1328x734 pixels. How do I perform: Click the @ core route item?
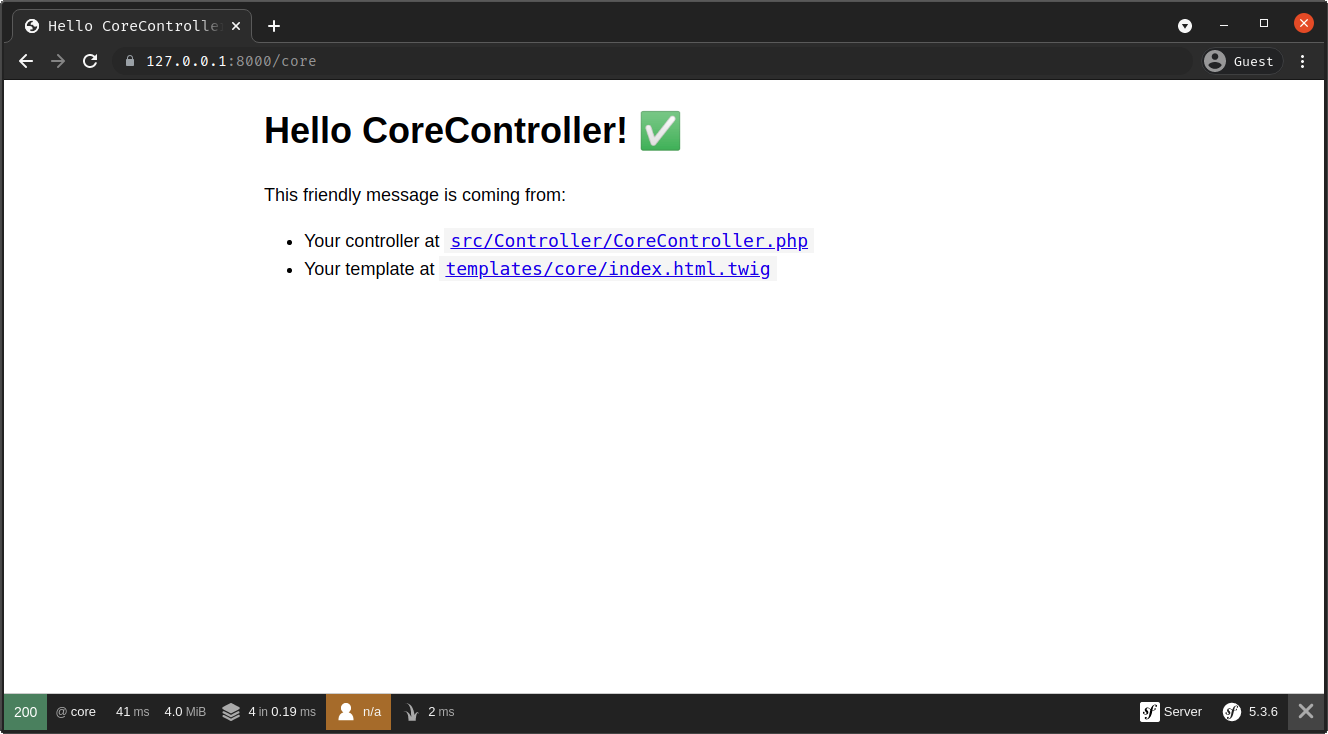(76, 712)
